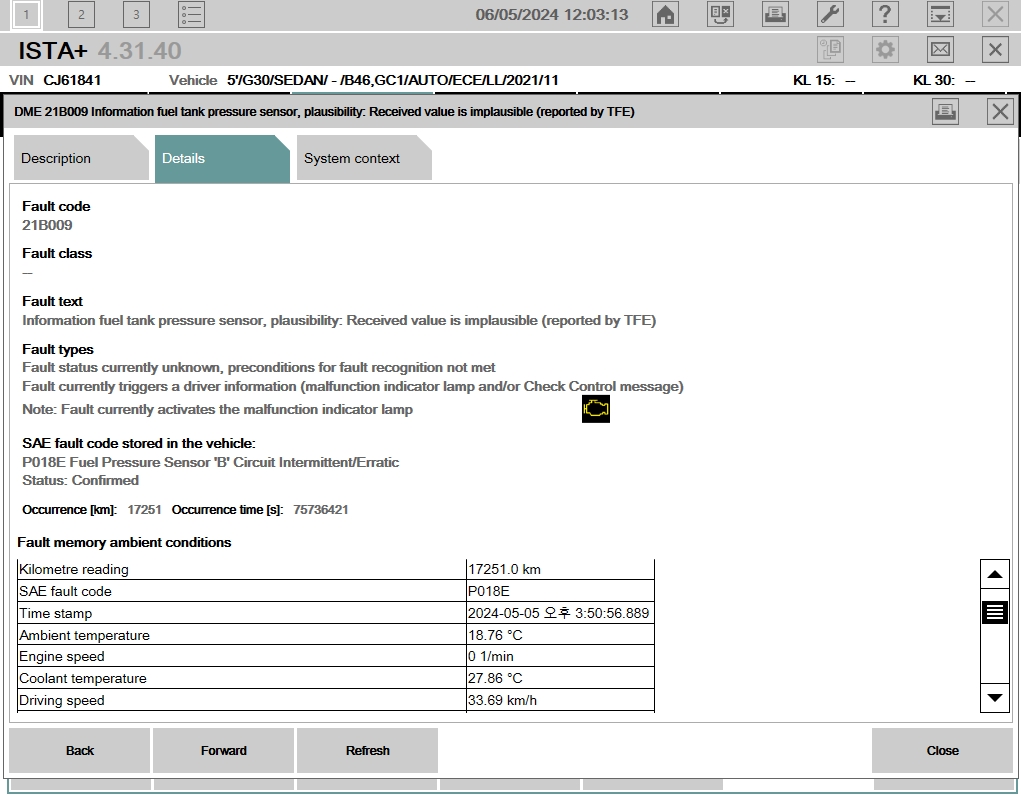Open the operations list icon
This screenshot has height=796, width=1021.
(x=191, y=14)
